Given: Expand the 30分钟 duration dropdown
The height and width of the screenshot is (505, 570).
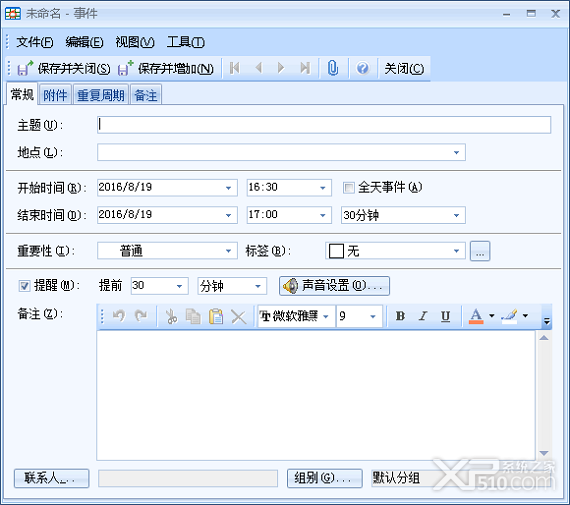Looking at the screenshot, I should tap(456, 215).
